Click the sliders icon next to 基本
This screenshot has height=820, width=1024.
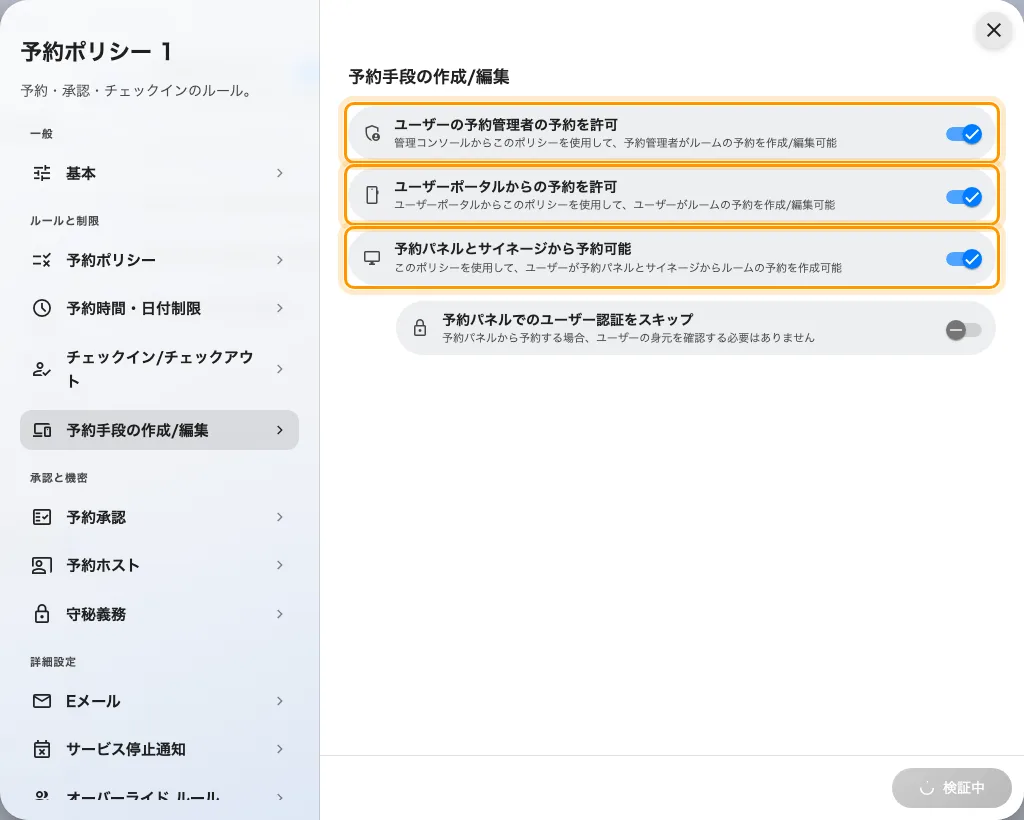[42, 173]
